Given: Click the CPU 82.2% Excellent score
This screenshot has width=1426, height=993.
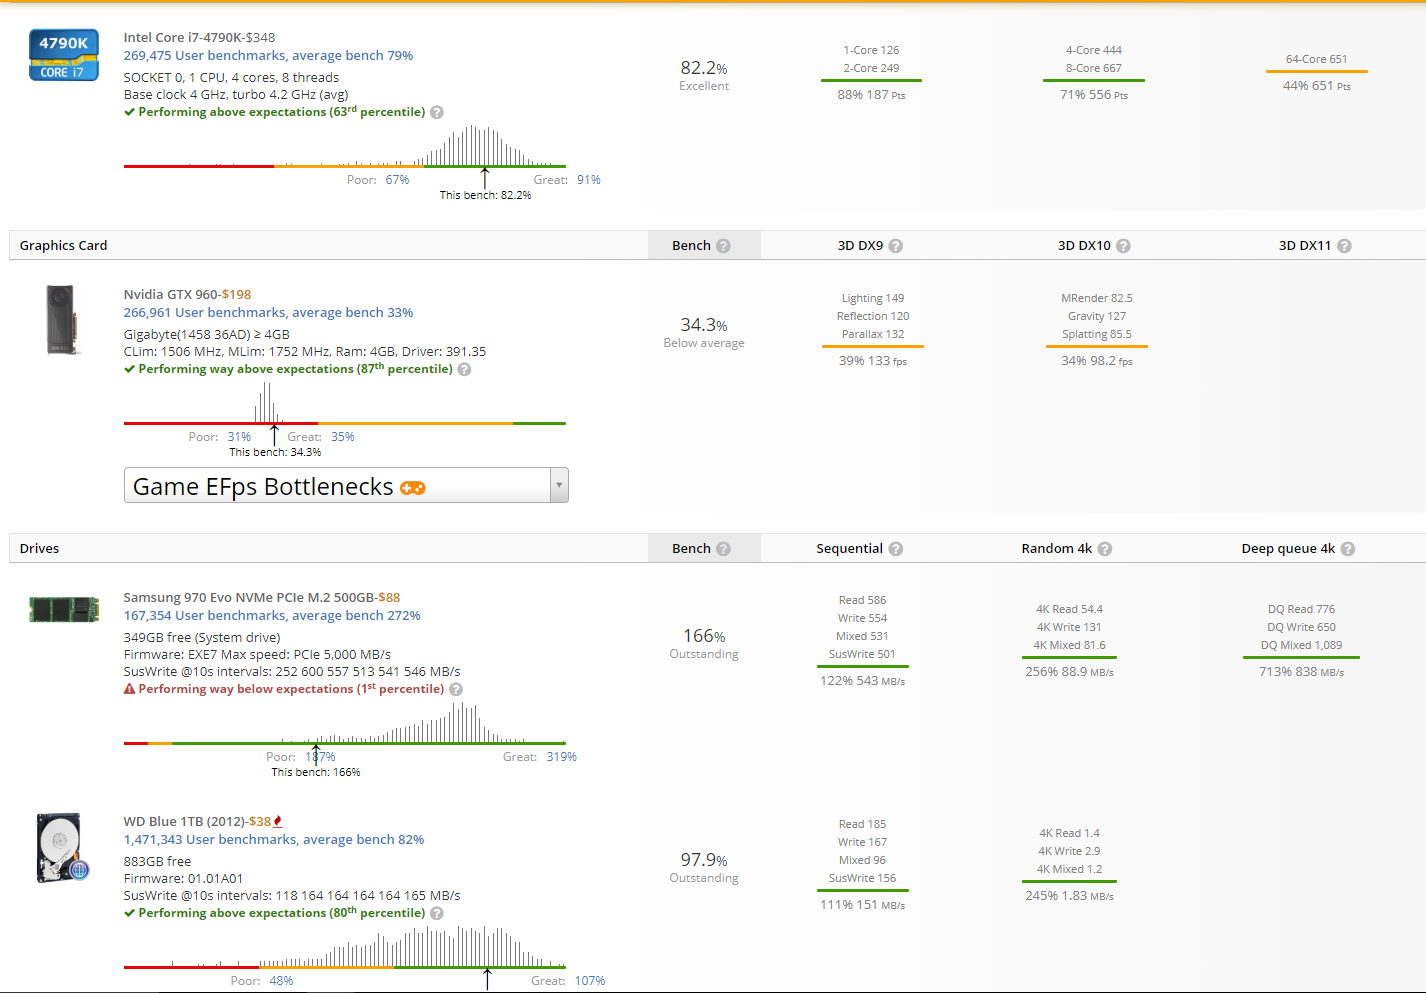Looking at the screenshot, I should click(x=704, y=76).
